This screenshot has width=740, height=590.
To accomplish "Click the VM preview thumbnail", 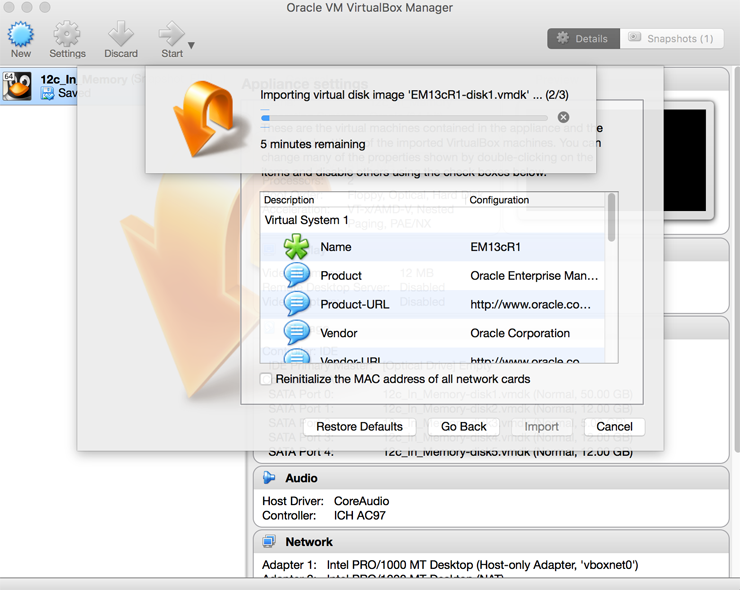I will tap(684, 160).
